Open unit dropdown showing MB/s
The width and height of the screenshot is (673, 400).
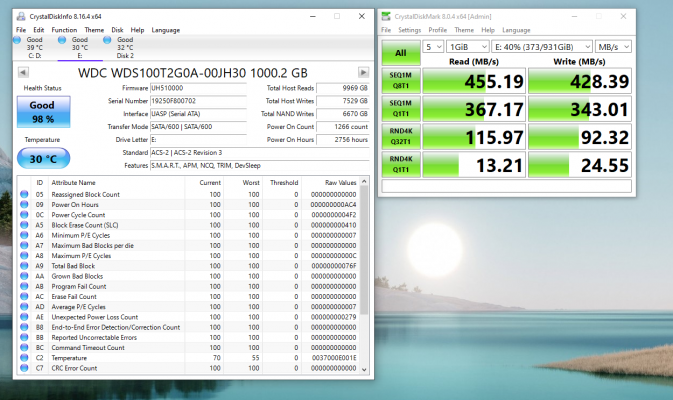[x=613, y=47]
